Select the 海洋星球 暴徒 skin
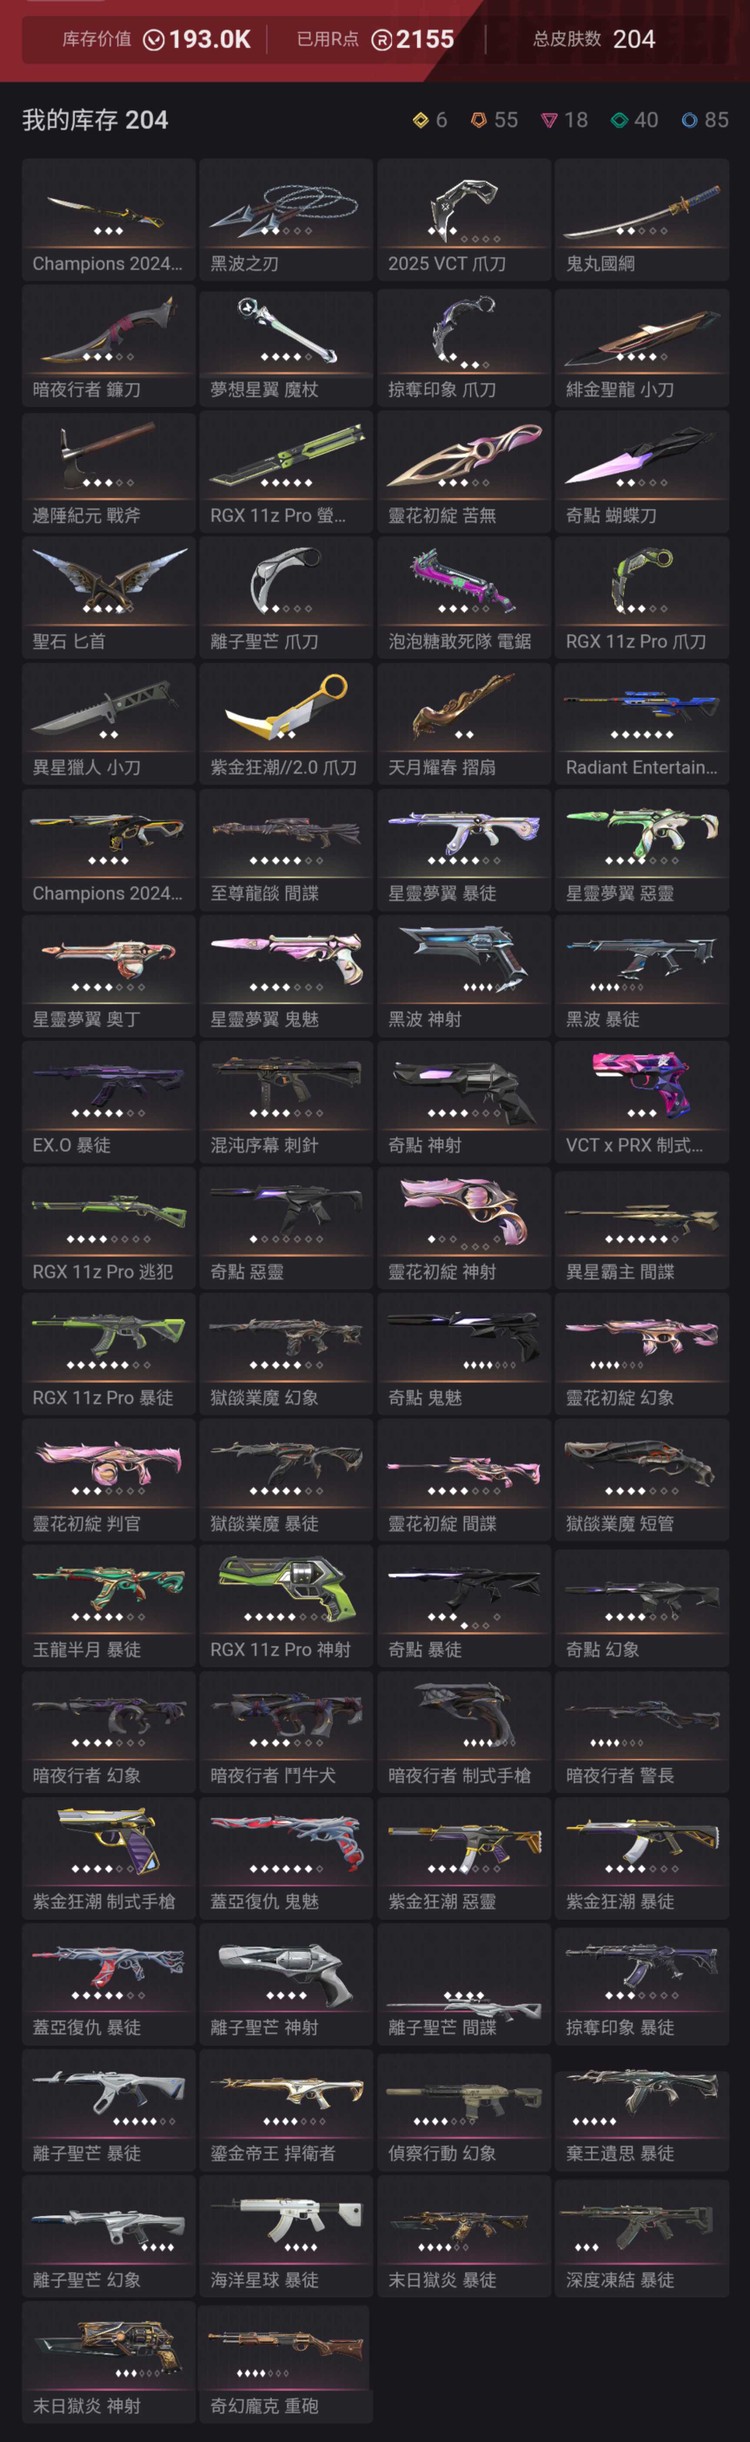The height and width of the screenshot is (2442, 750). 286,2236
